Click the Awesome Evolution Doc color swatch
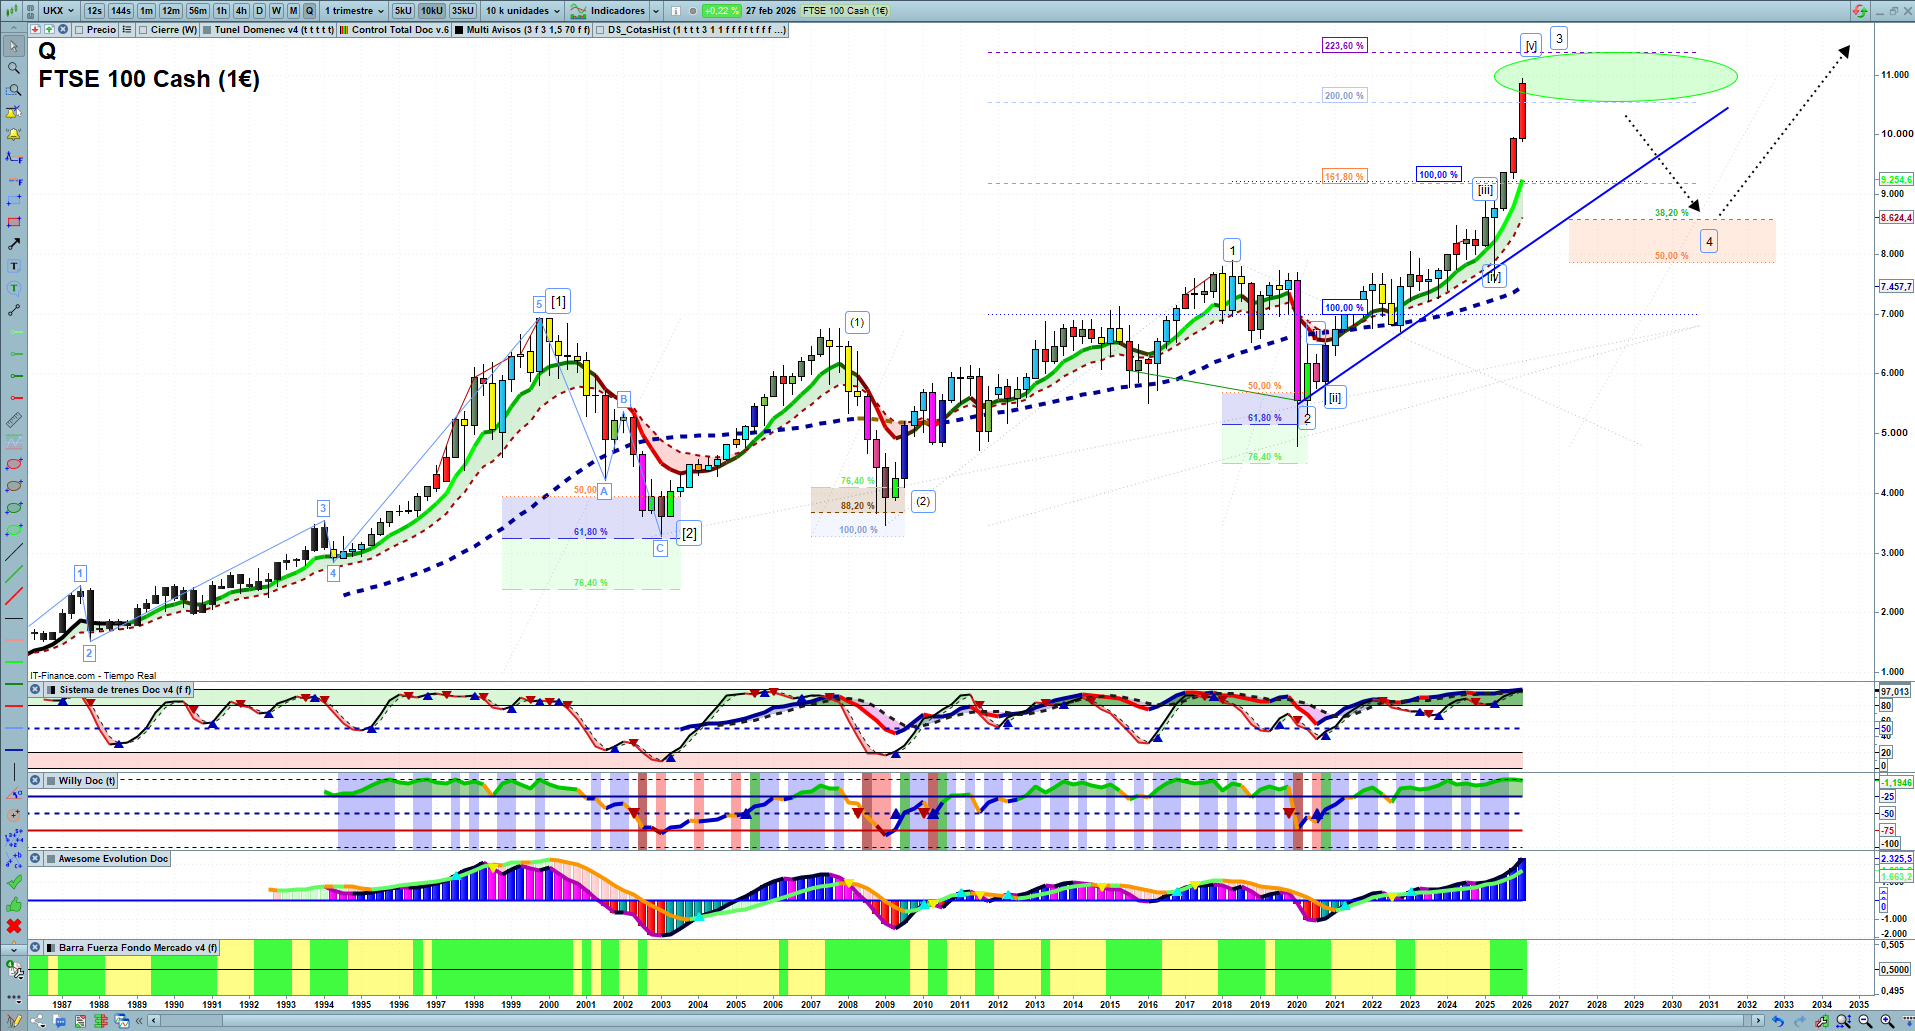The image size is (1915, 1031). (x=50, y=859)
